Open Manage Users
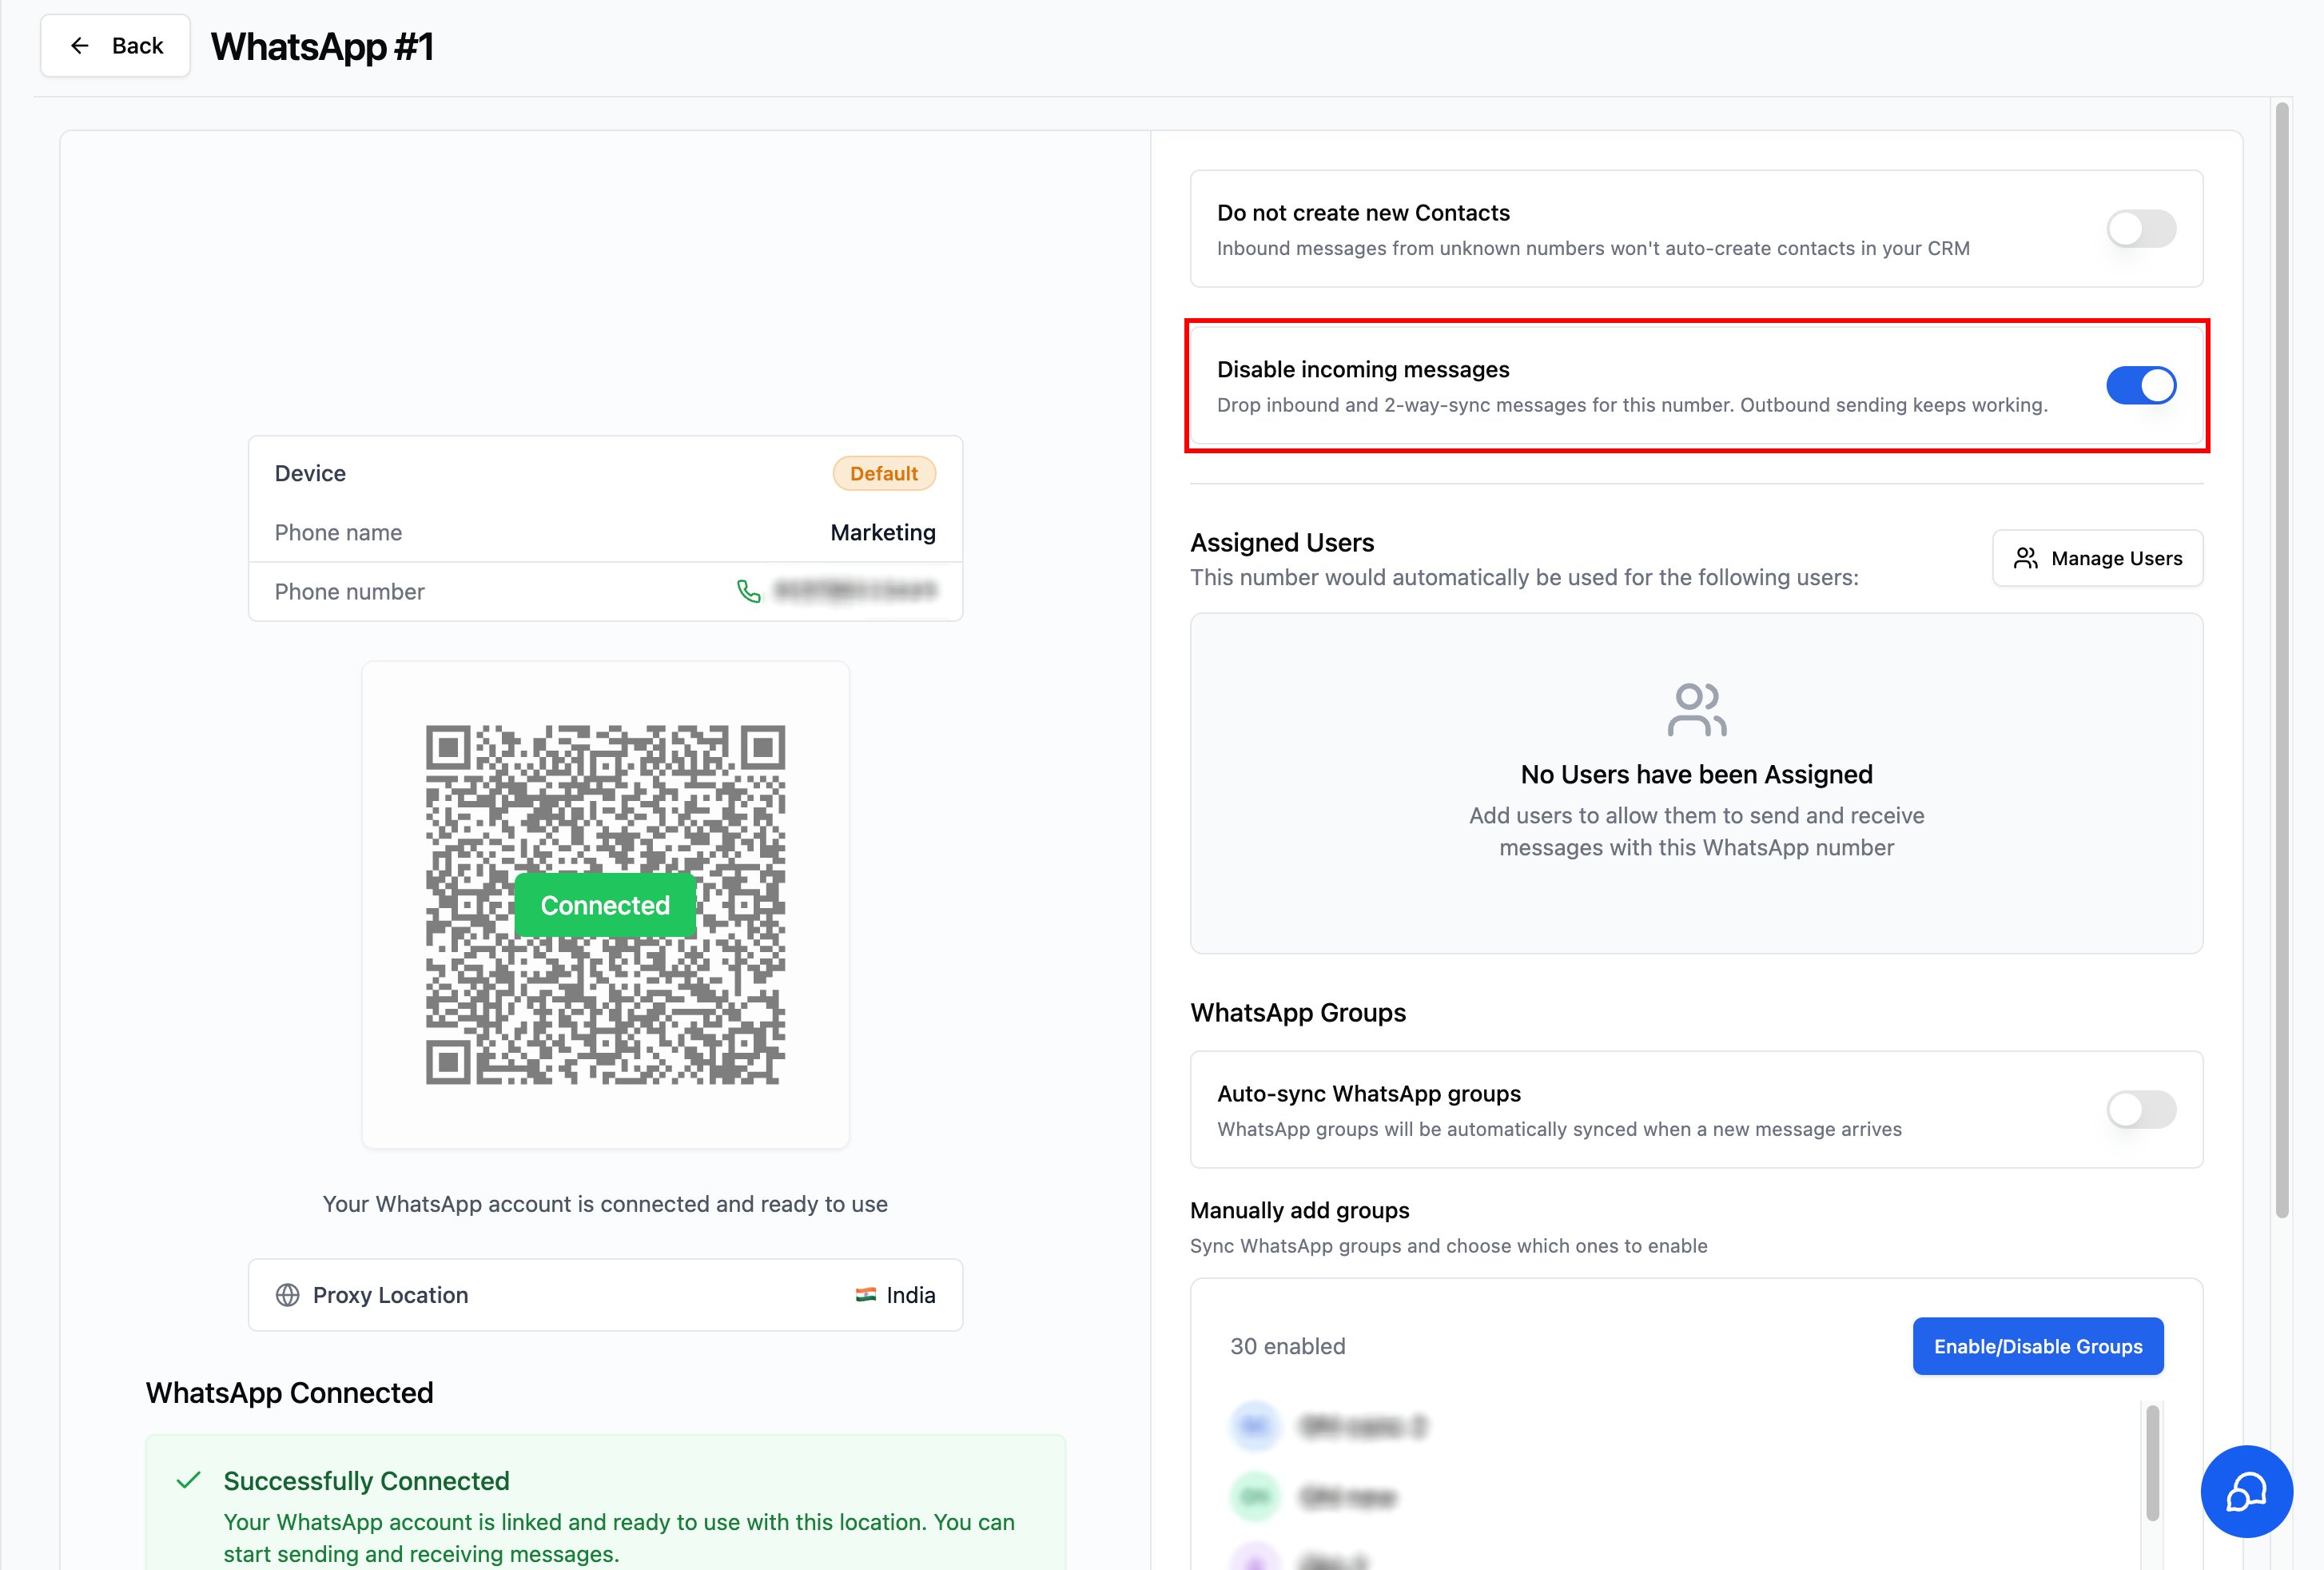 pyautogui.click(x=2097, y=558)
